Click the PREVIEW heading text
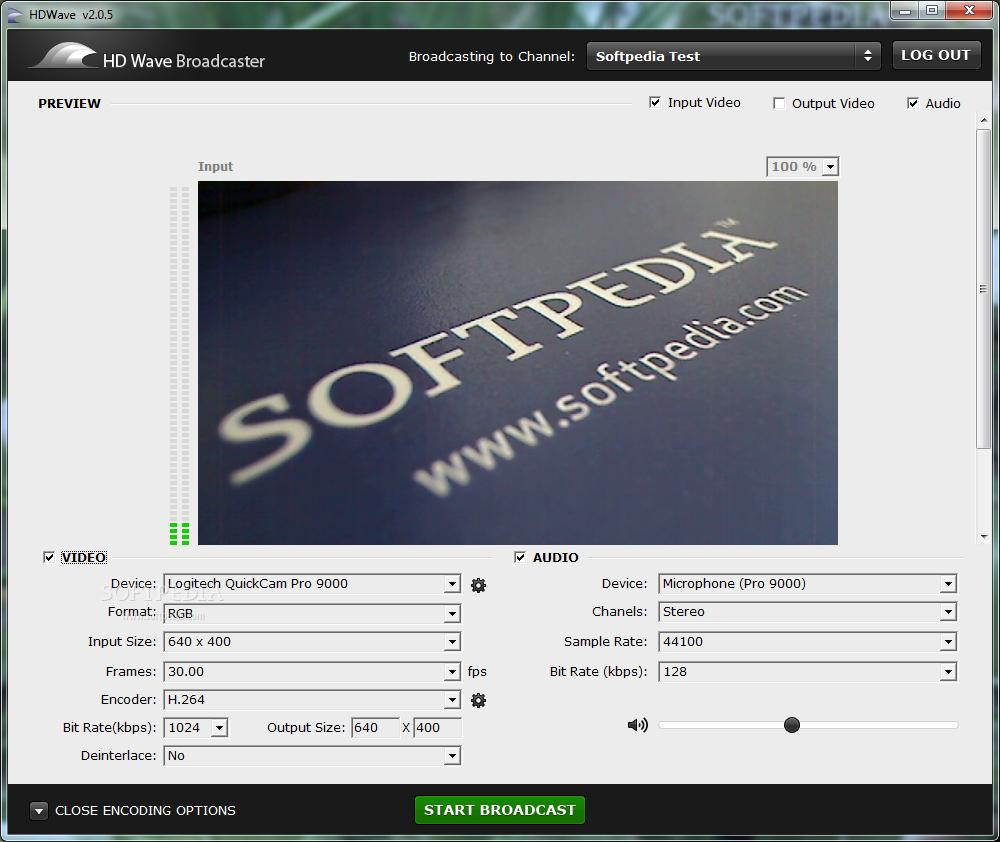Screen dimensions: 1000x842 coord(70,103)
